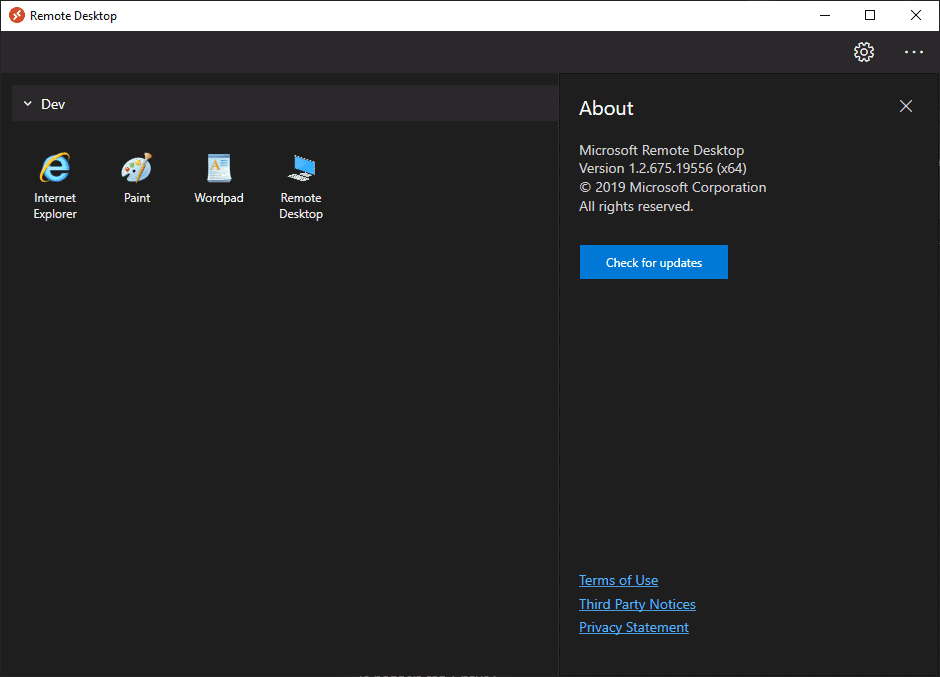Viewport: 940px width, 677px height.
Task: Open the Third Party Notices link
Action: [637, 604]
